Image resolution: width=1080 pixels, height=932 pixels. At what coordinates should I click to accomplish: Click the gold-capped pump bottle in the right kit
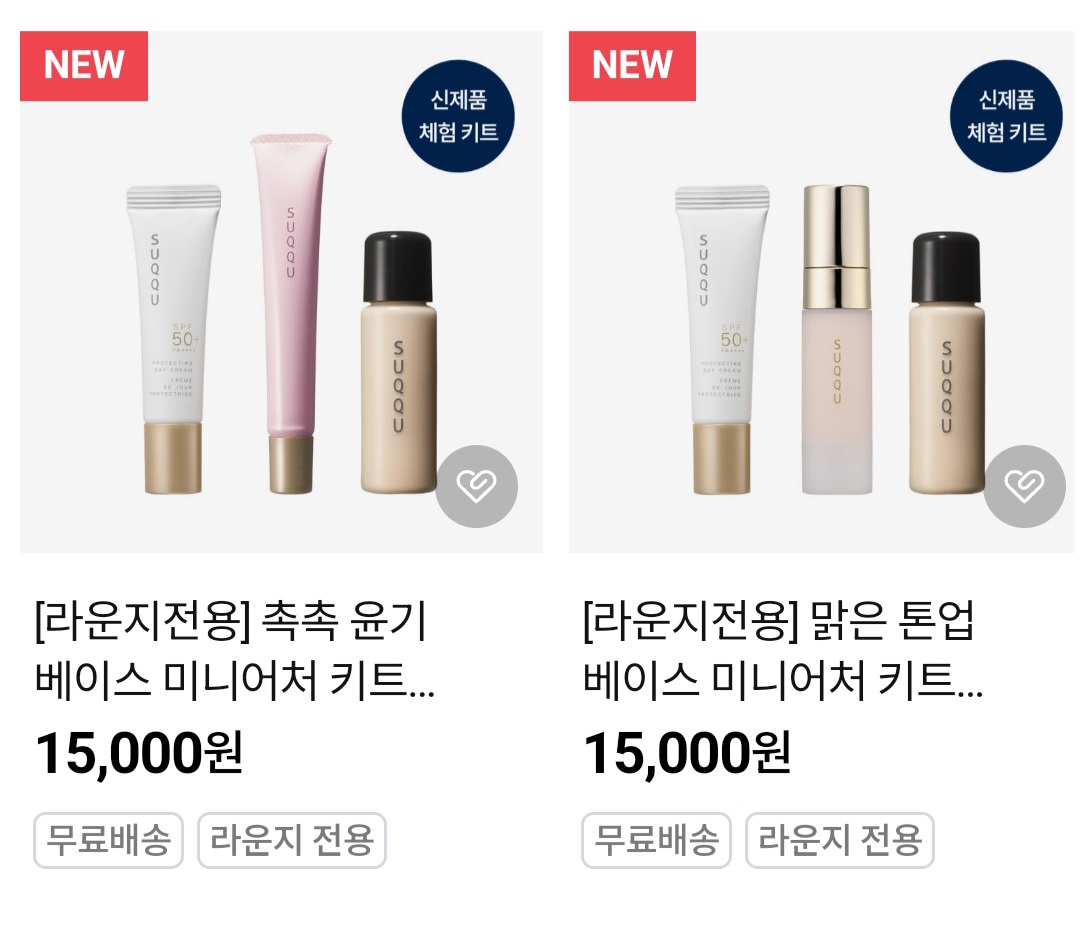click(837, 339)
